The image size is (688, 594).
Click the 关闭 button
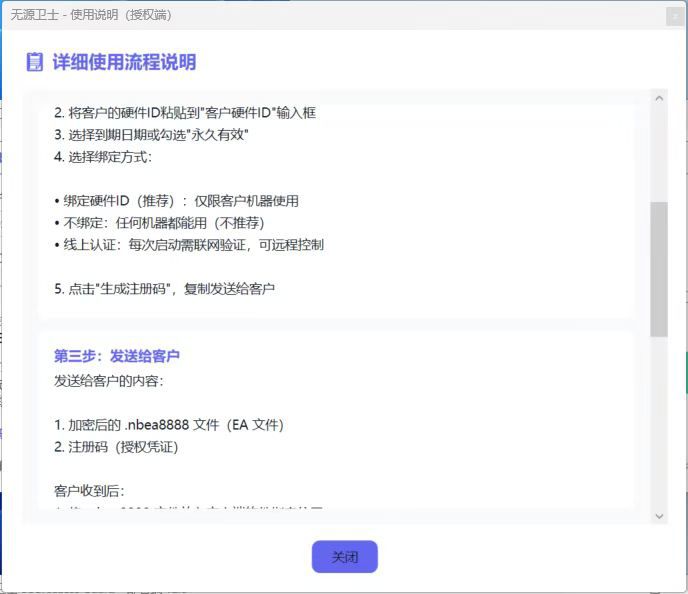tap(344, 557)
